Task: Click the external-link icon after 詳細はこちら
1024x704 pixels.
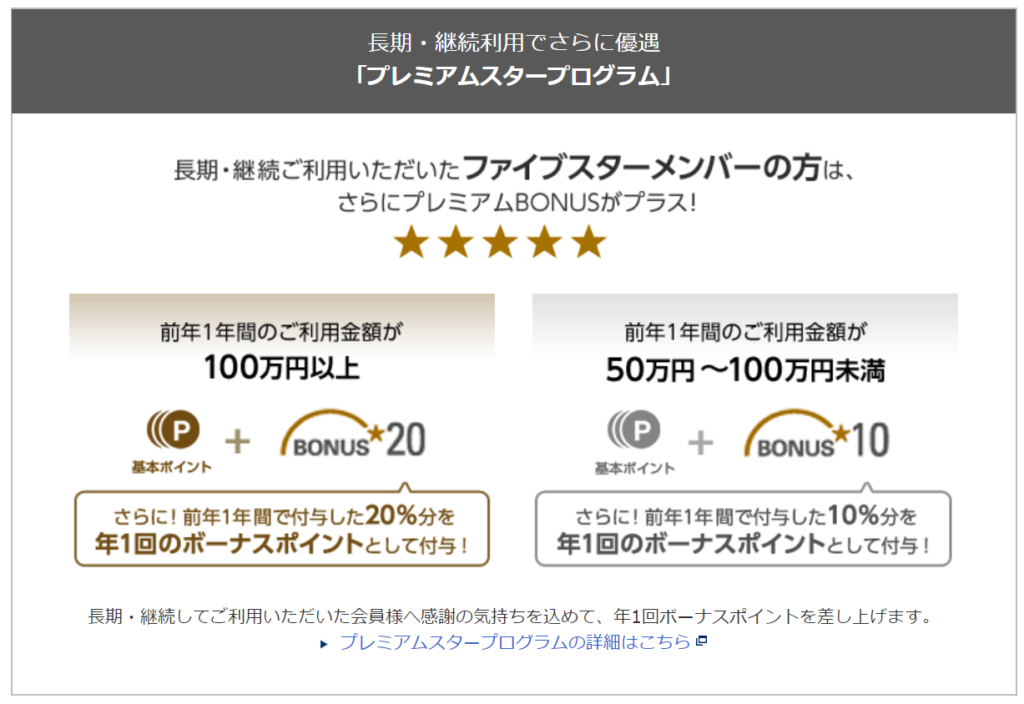Action: click(x=702, y=641)
